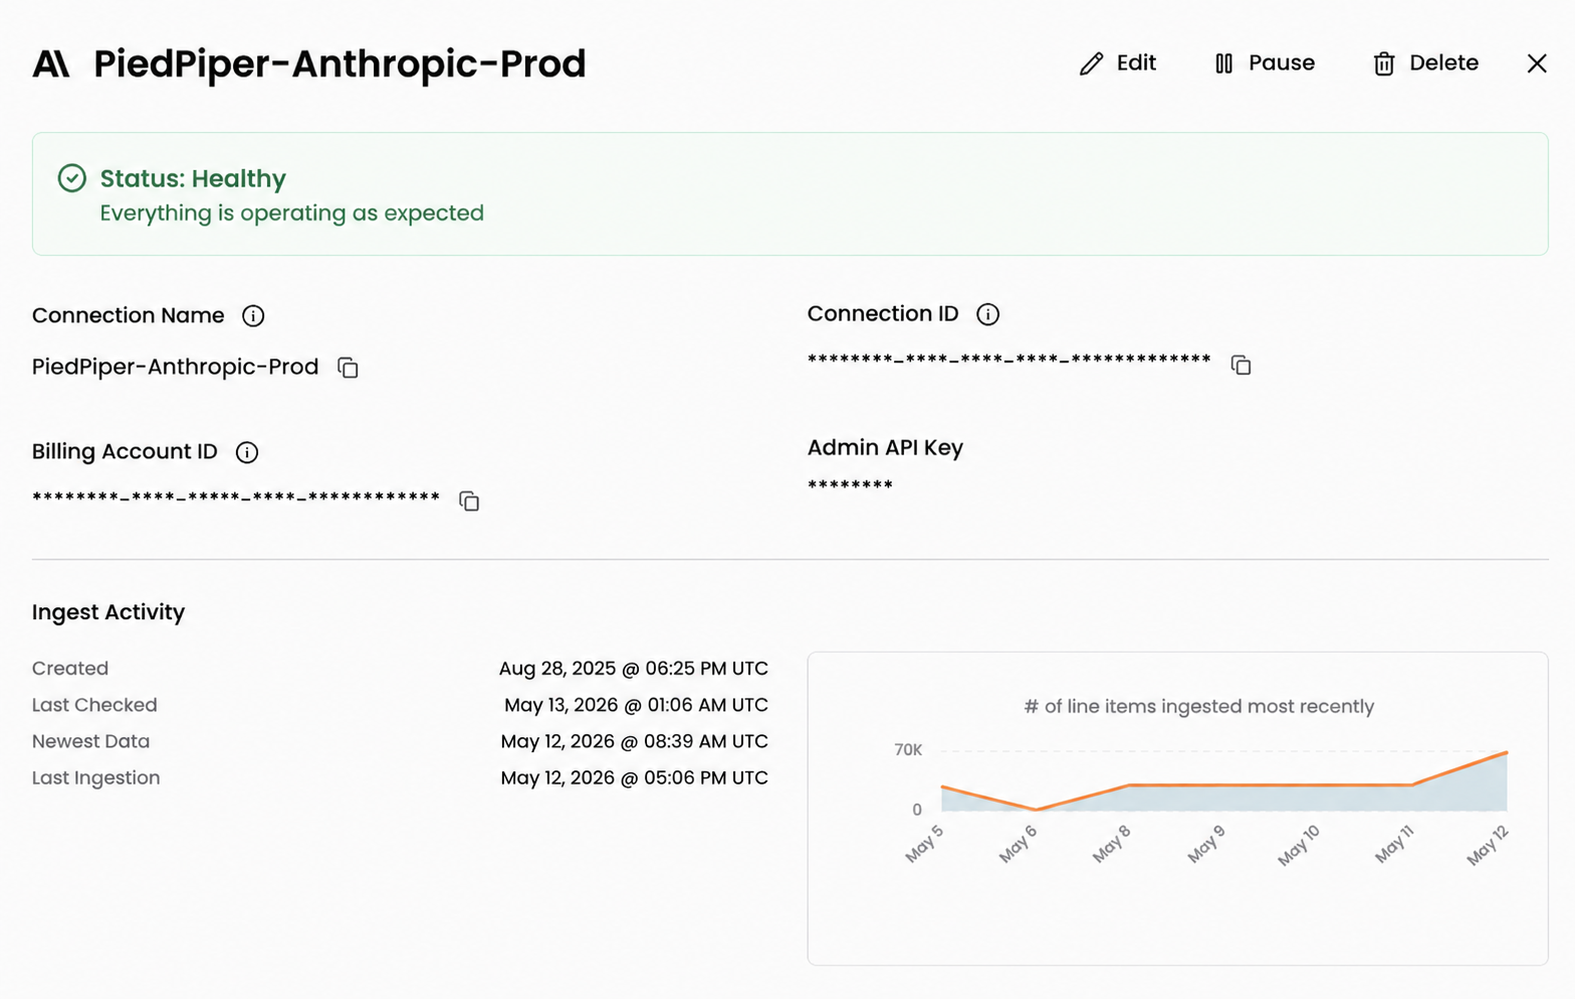This screenshot has width=1575, height=999.
Task: Click Last Checked time 'May 13, 2026 @ 01:06 AM UTC'
Action: [636, 705]
